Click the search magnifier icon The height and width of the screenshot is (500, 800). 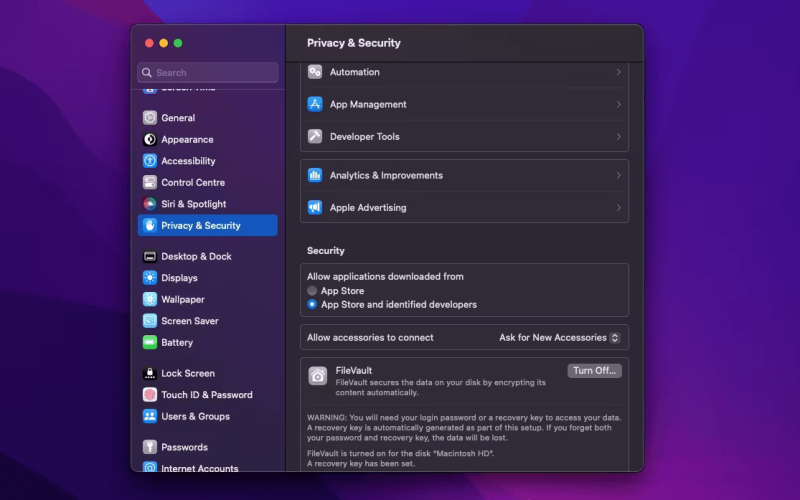(x=147, y=72)
